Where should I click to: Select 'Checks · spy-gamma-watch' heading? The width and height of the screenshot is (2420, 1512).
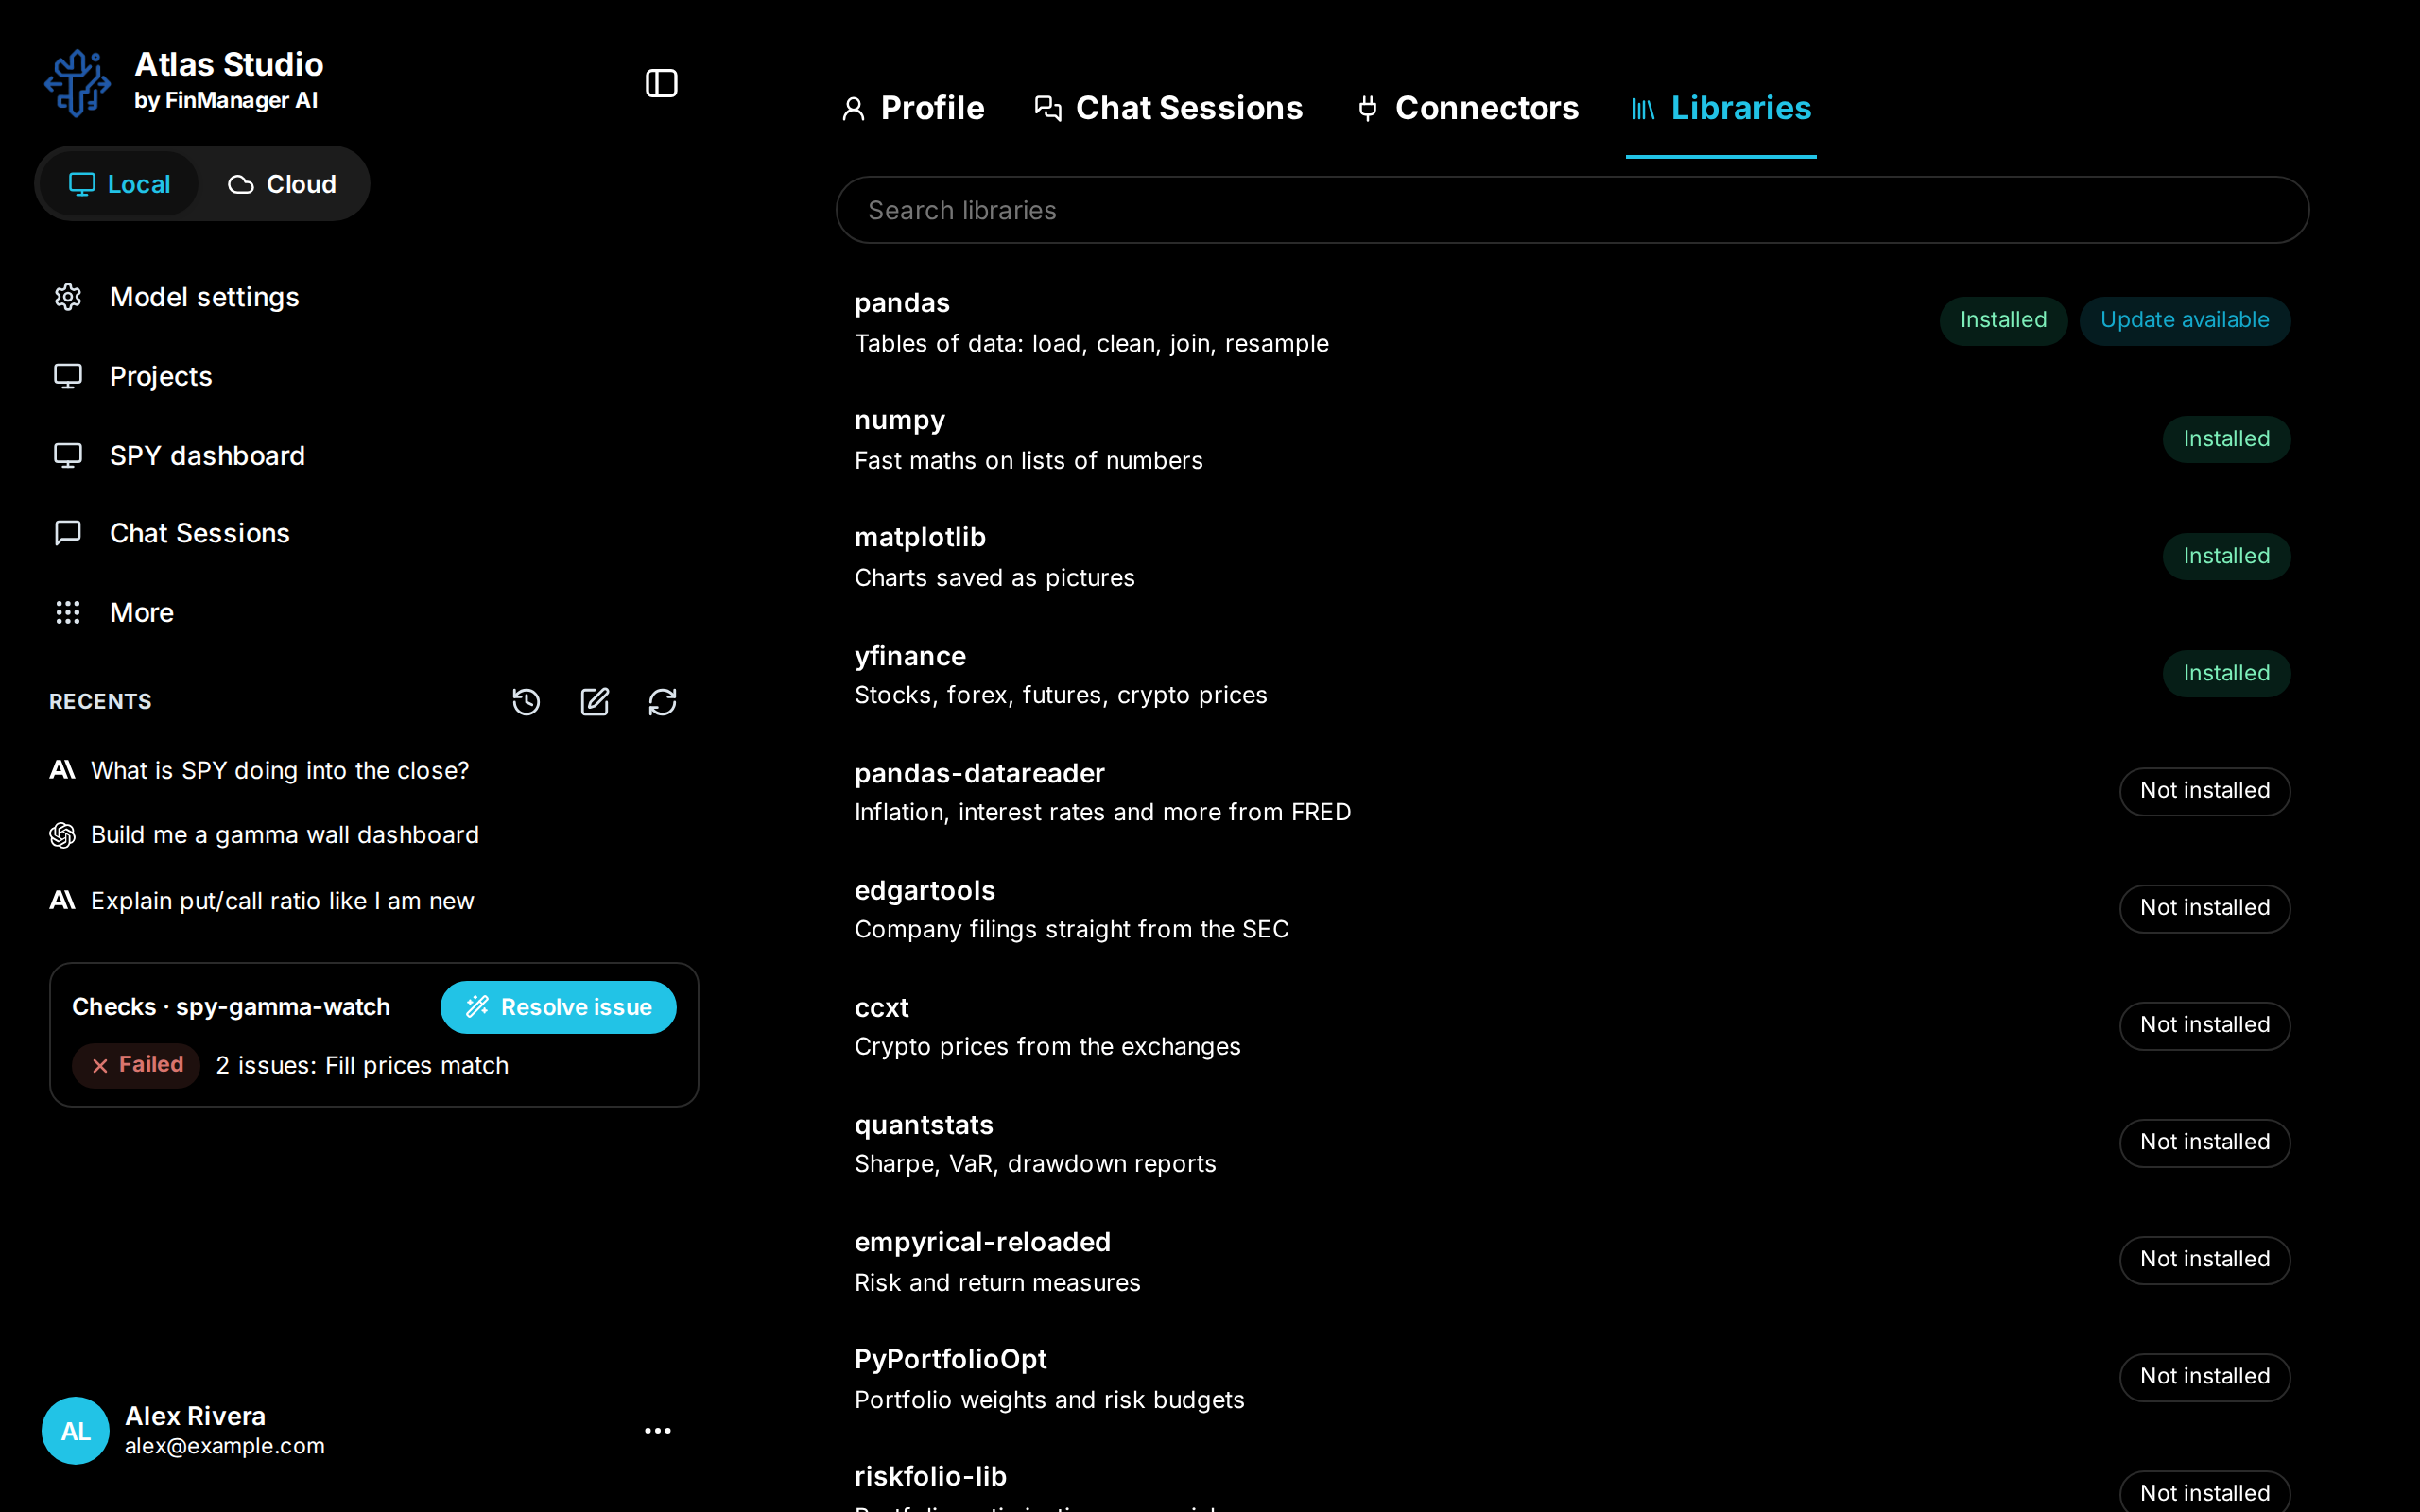point(231,1007)
